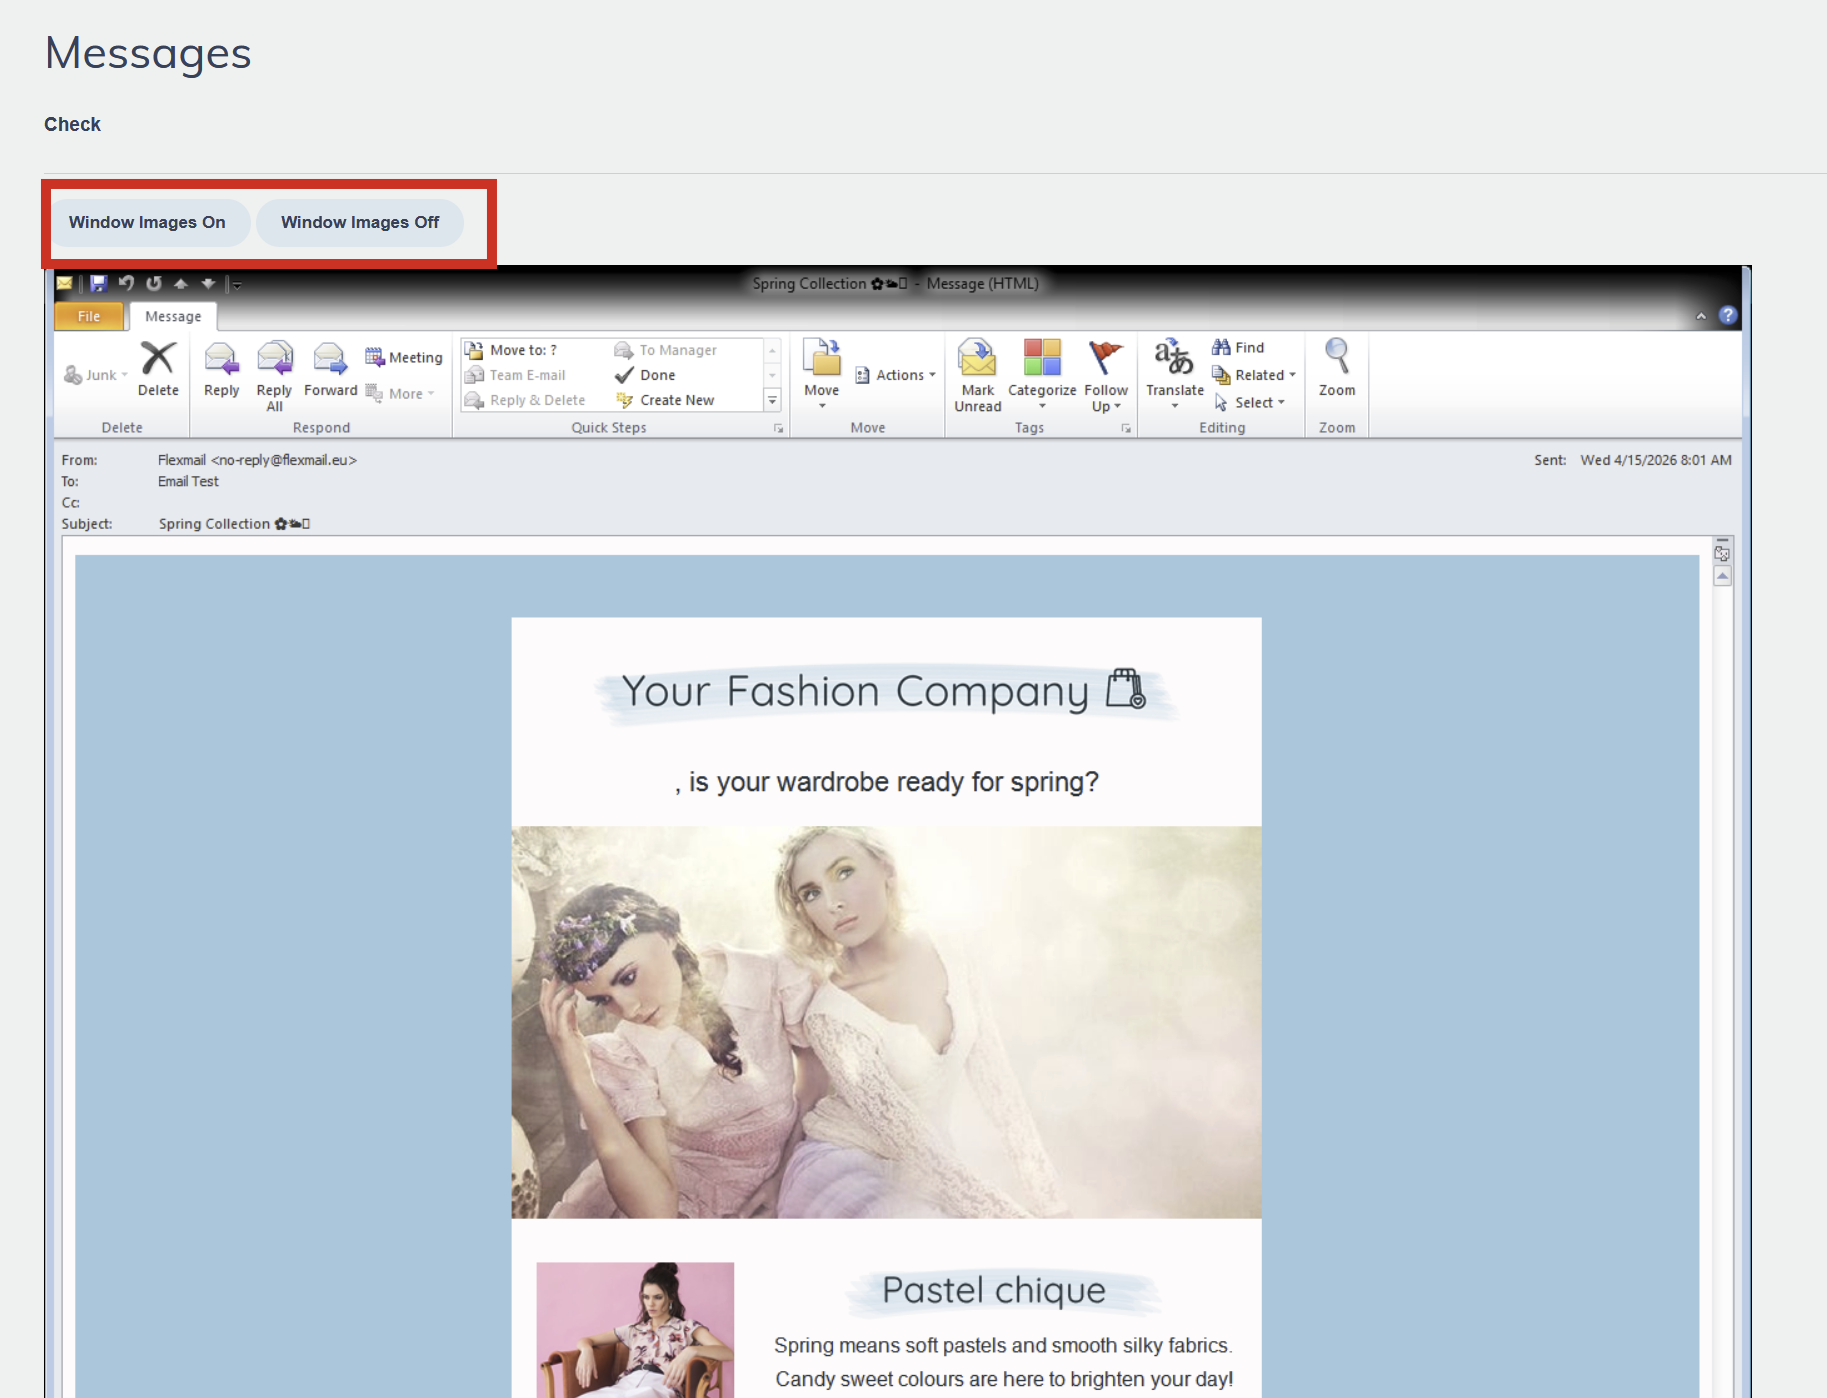Screen dimensions: 1827x1398
Task: Open the Quick Steps dialog launcher
Action: tap(778, 428)
